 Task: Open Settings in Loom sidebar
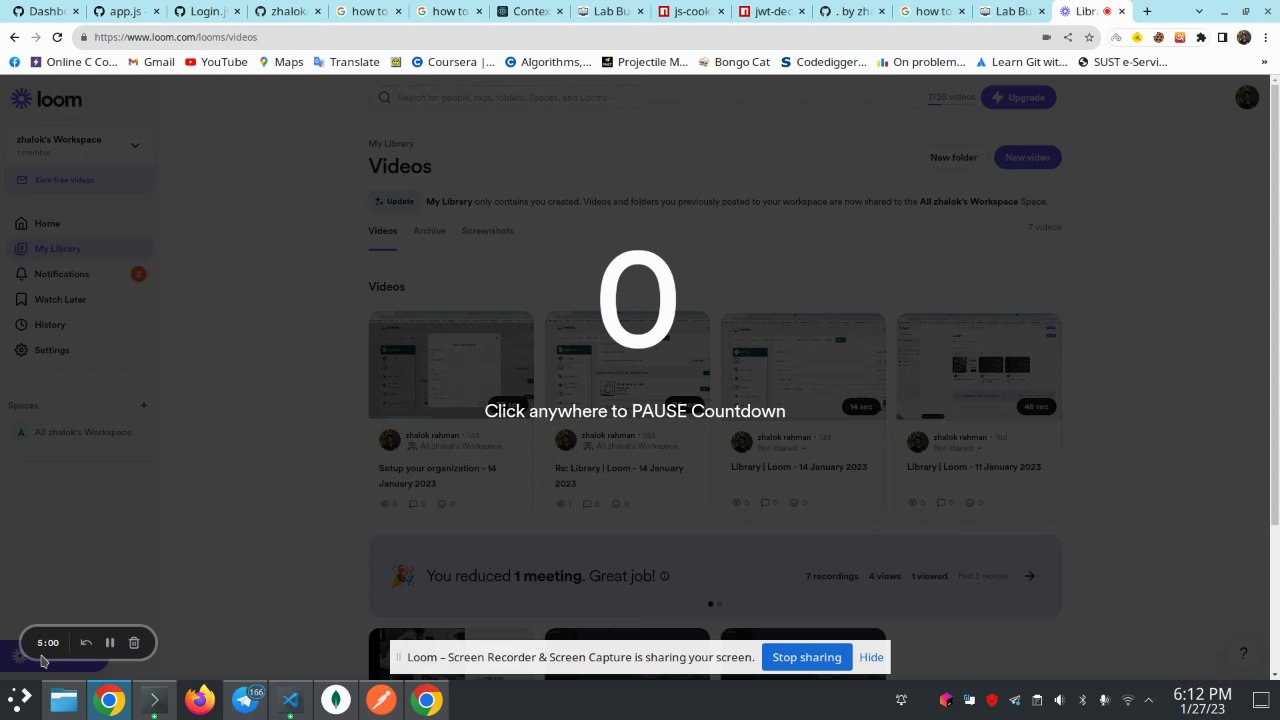pos(51,350)
